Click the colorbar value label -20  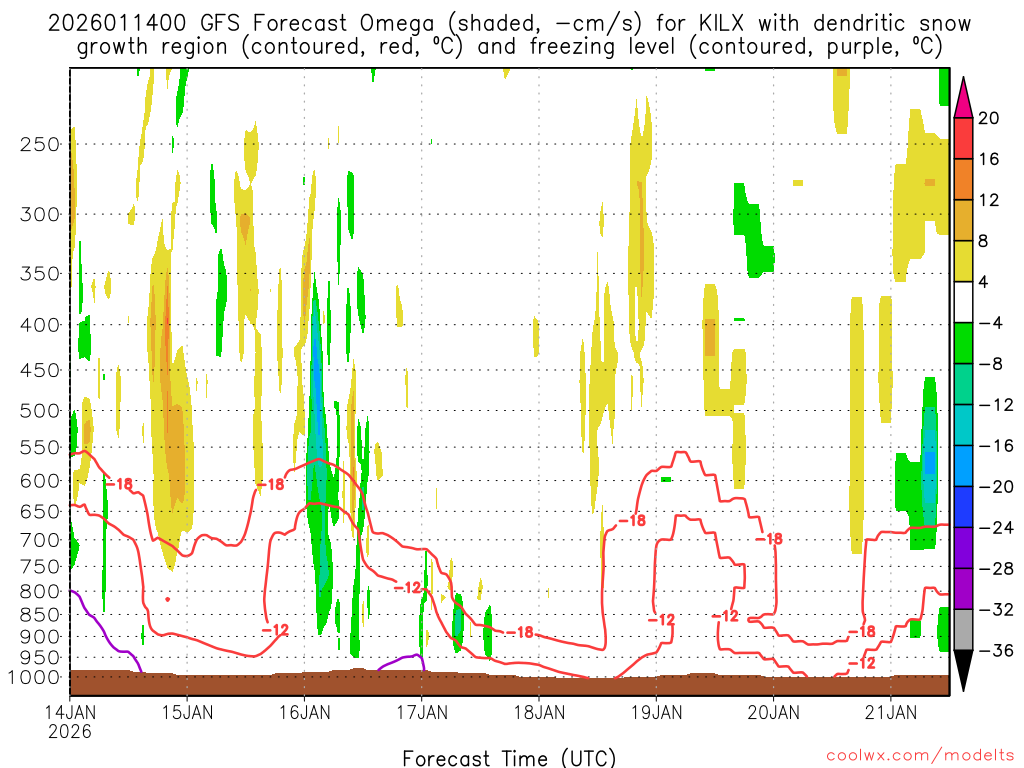996,487
